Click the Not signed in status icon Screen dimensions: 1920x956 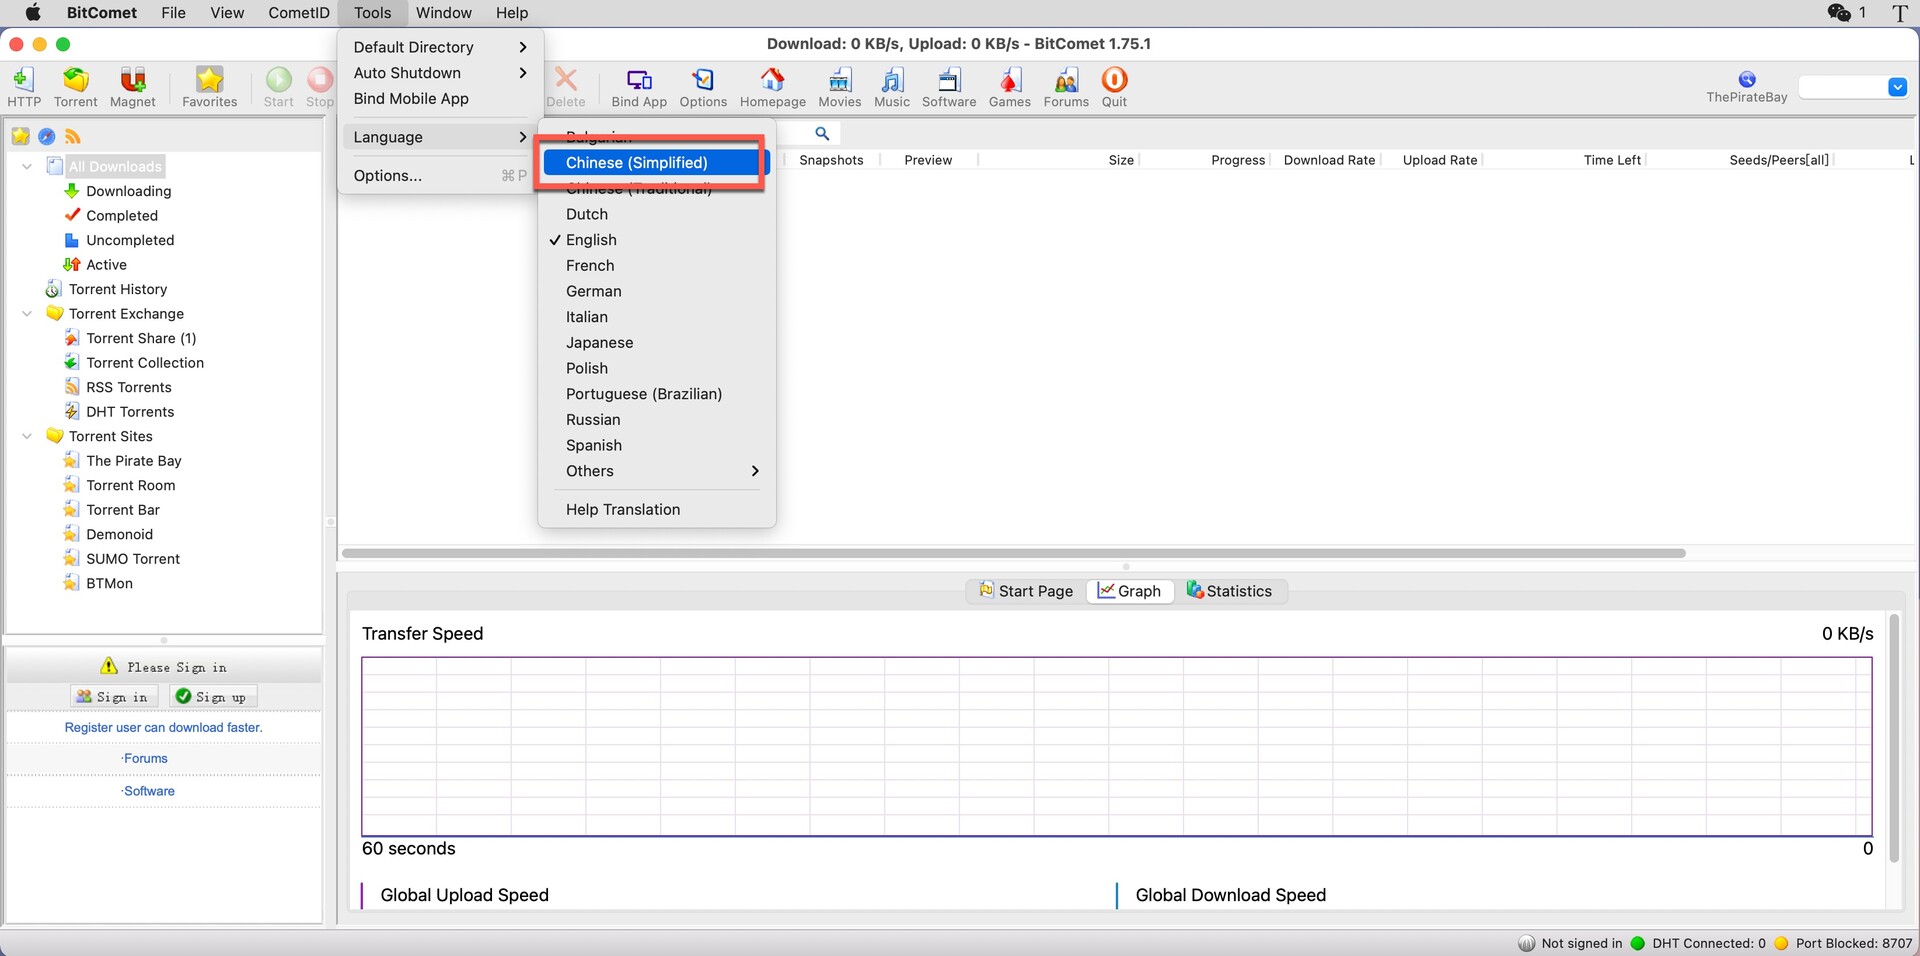point(1526,943)
